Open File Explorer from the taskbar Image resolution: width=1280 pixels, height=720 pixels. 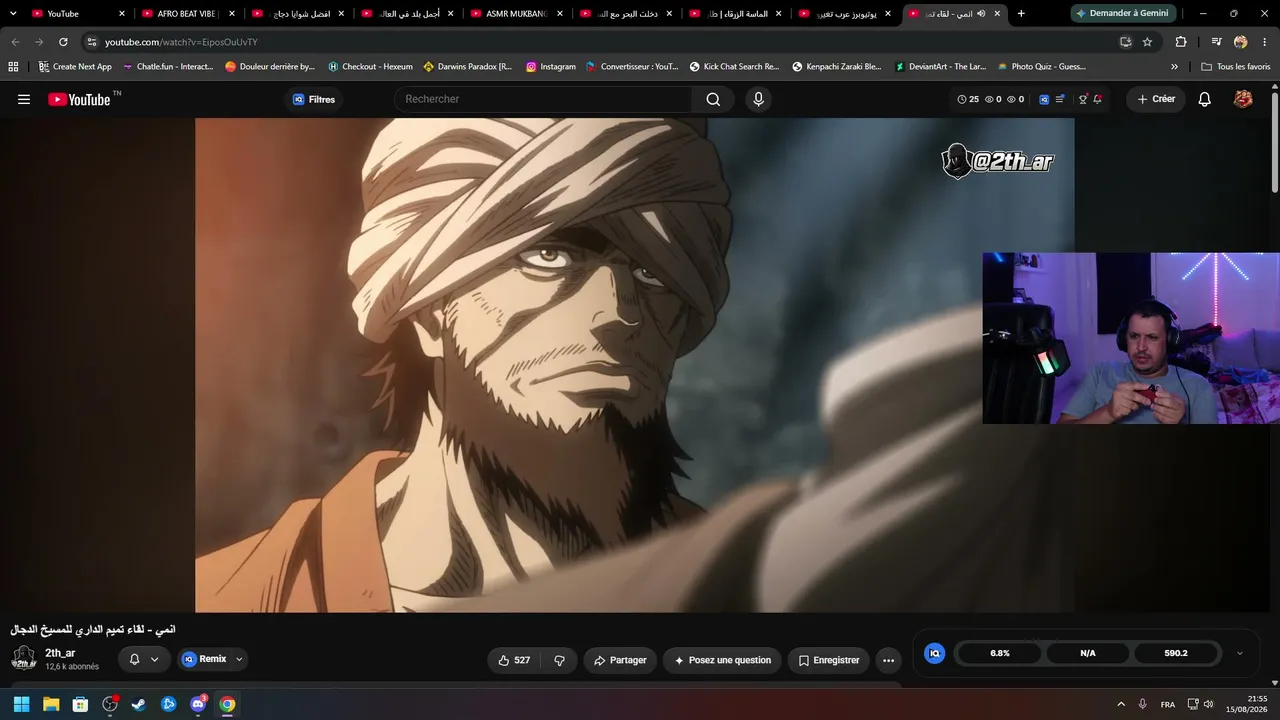point(51,704)
